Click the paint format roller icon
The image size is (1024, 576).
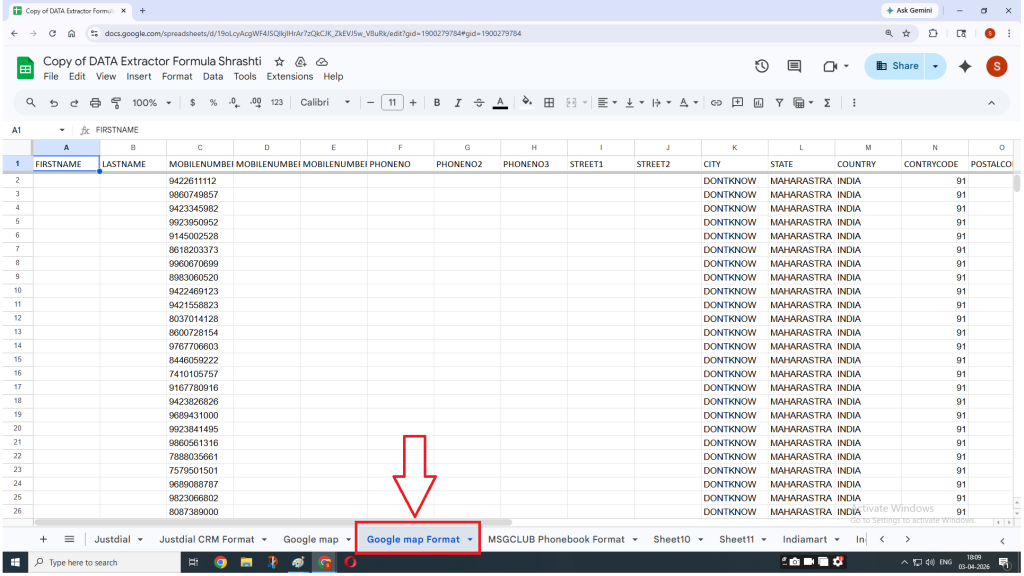(116, 103)
